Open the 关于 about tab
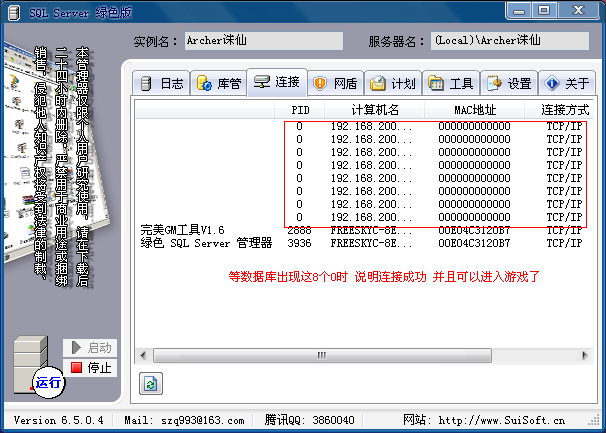Image resolution: width=606 pixels, height=433 pixels. 565,83
